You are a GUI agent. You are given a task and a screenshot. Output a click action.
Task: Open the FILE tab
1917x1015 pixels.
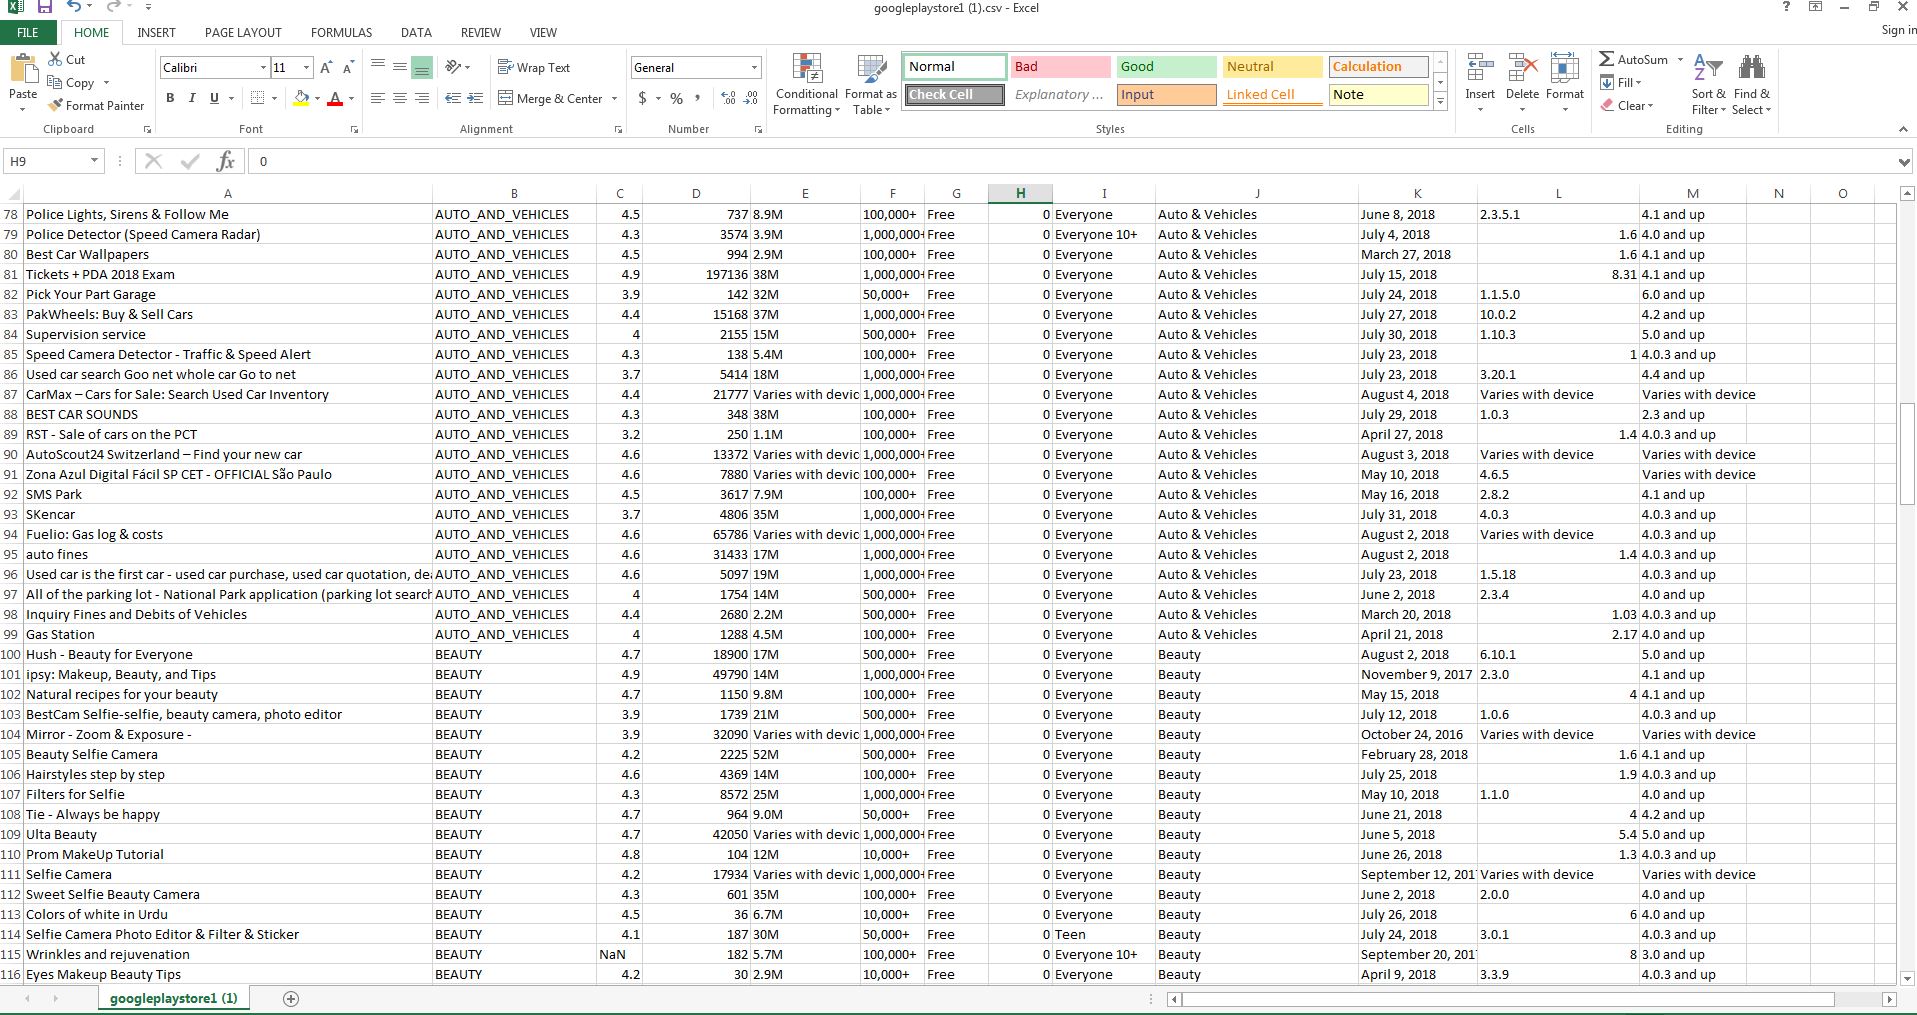click(x=28, y=32)
